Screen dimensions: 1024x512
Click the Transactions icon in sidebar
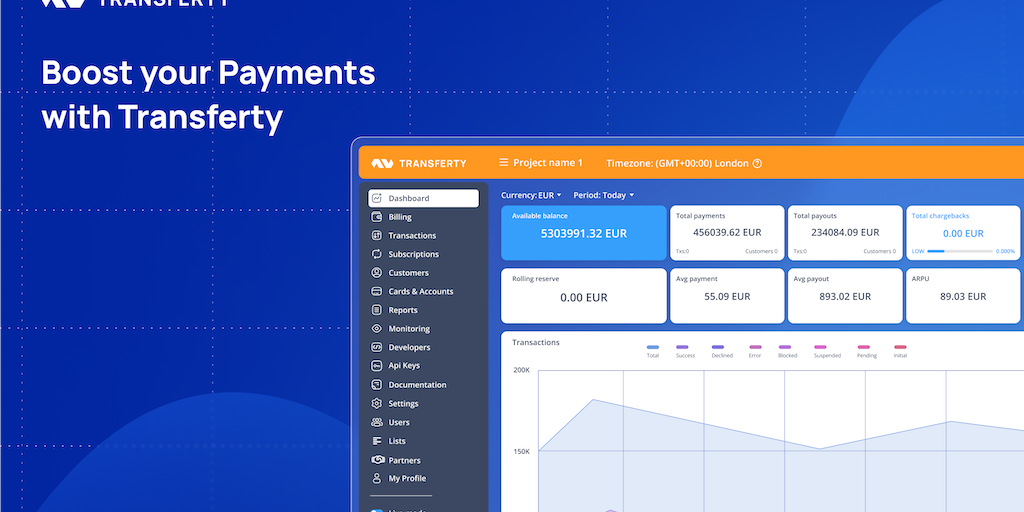coord(376,235)
